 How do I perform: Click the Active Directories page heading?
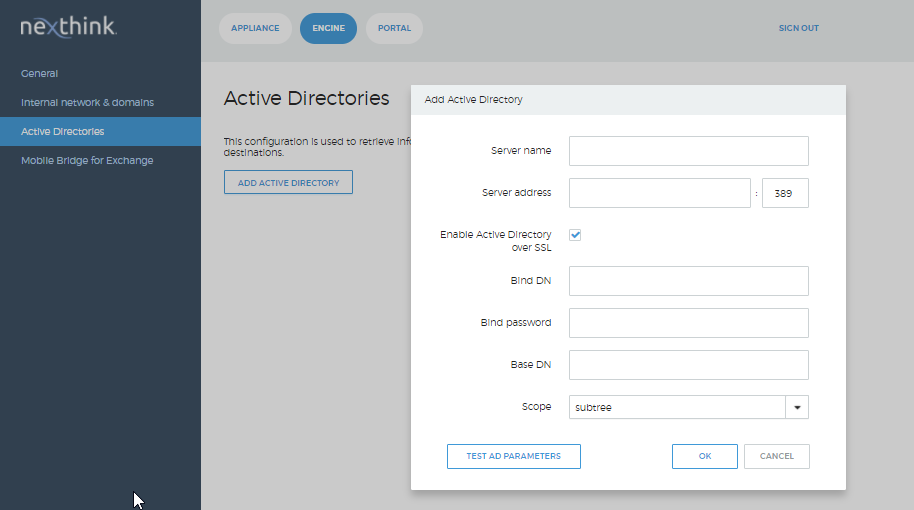click(307, 98)
